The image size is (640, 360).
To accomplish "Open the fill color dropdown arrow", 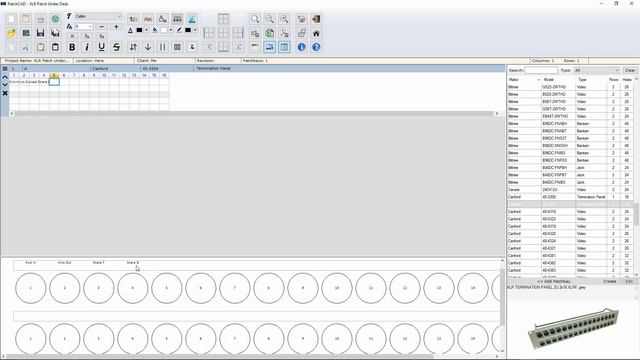I will coord(171,30).
